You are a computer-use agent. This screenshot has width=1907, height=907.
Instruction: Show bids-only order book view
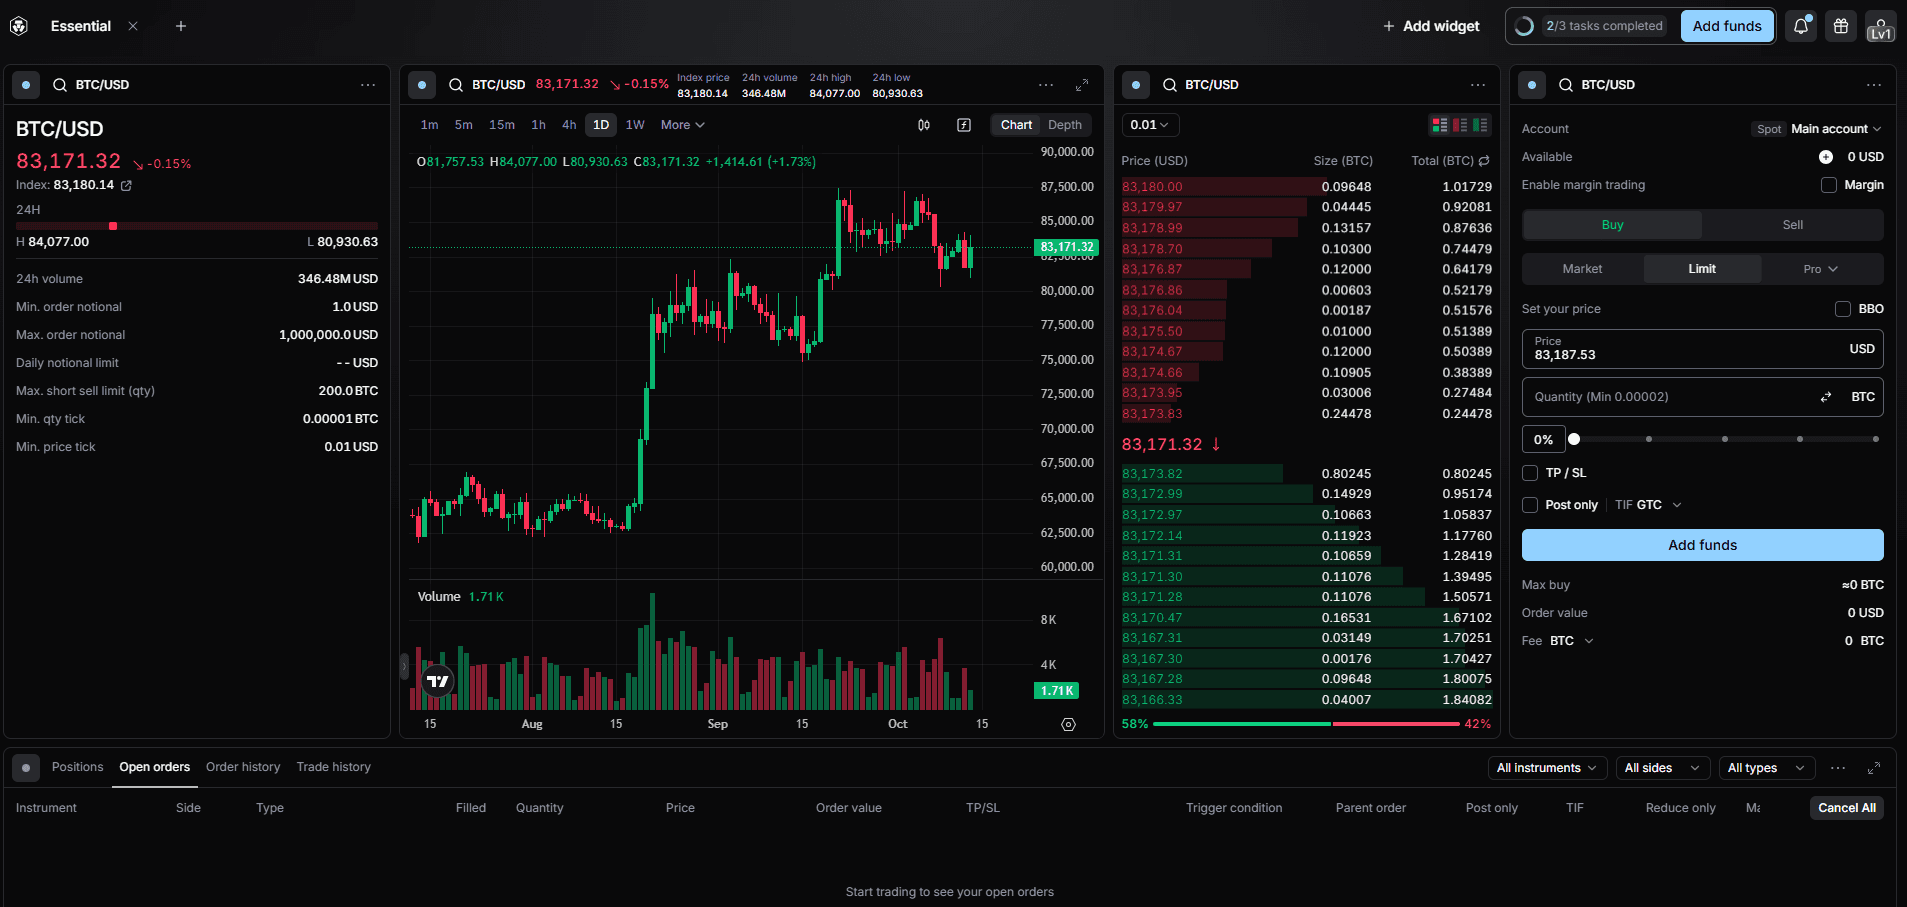[1480, 125]
